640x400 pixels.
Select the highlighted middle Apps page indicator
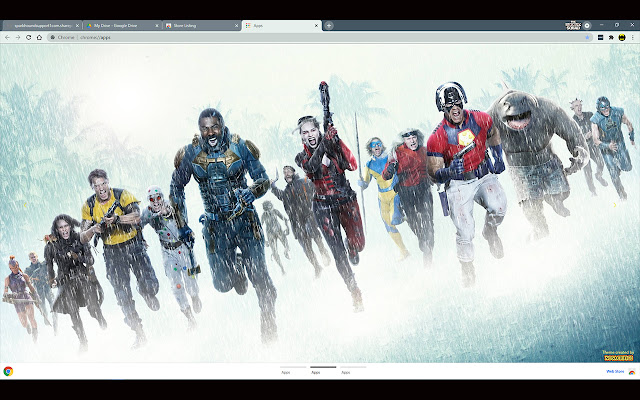(x=323, y=370)
